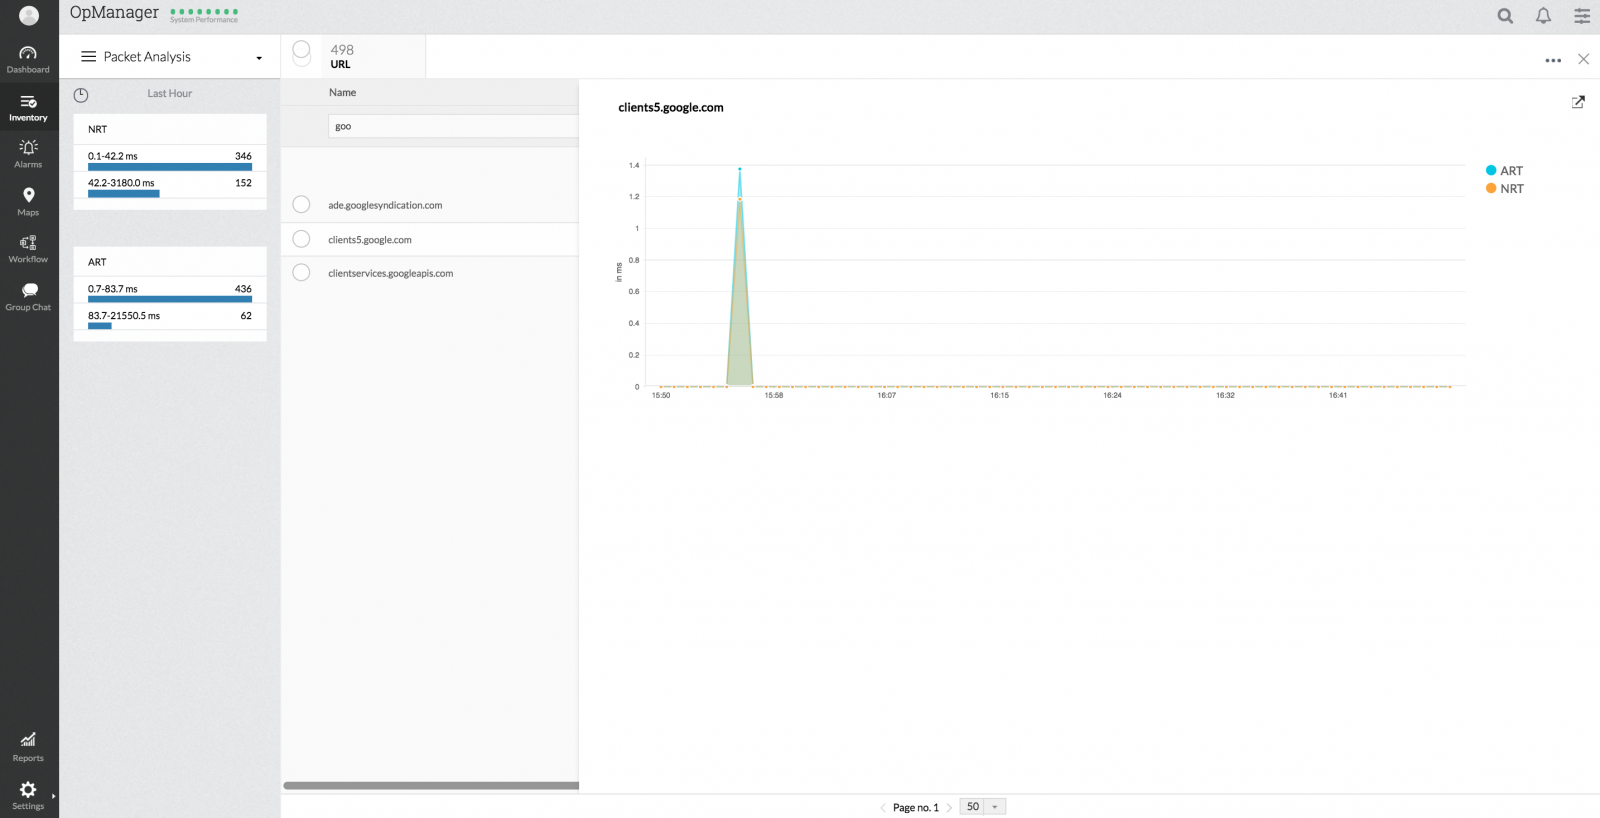
Task: Open the page size 50 dropdown
Action: point(982,807)
